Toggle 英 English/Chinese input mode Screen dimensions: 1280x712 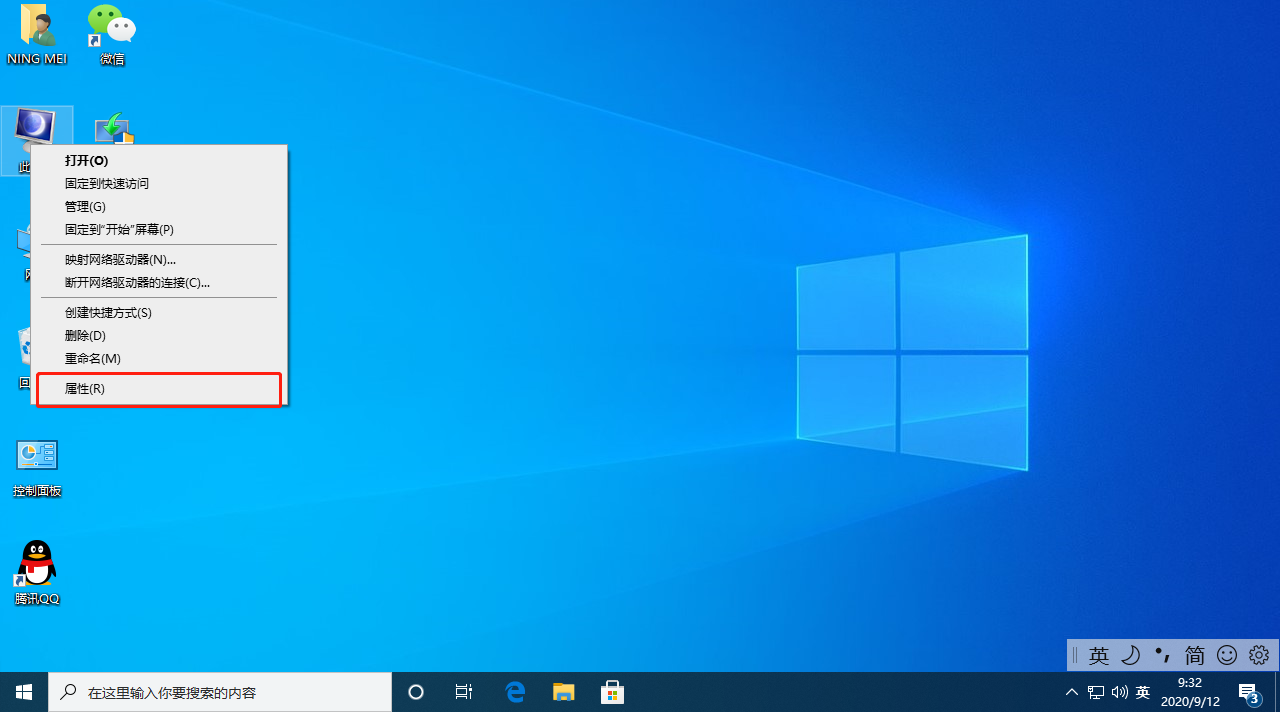click(1099, 655)
